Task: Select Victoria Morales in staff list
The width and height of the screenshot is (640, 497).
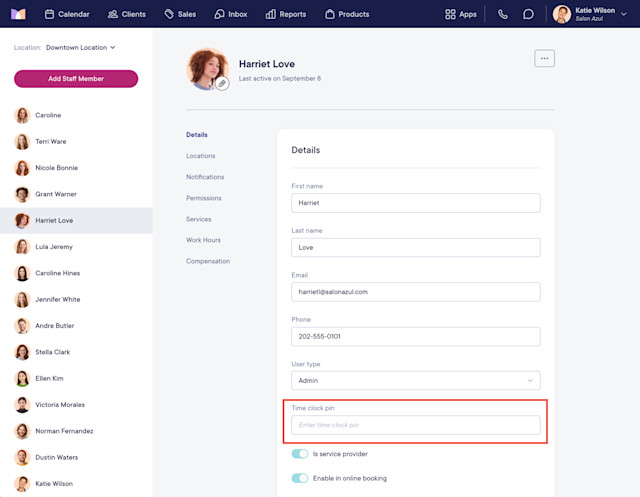Action: pos(76,405)
